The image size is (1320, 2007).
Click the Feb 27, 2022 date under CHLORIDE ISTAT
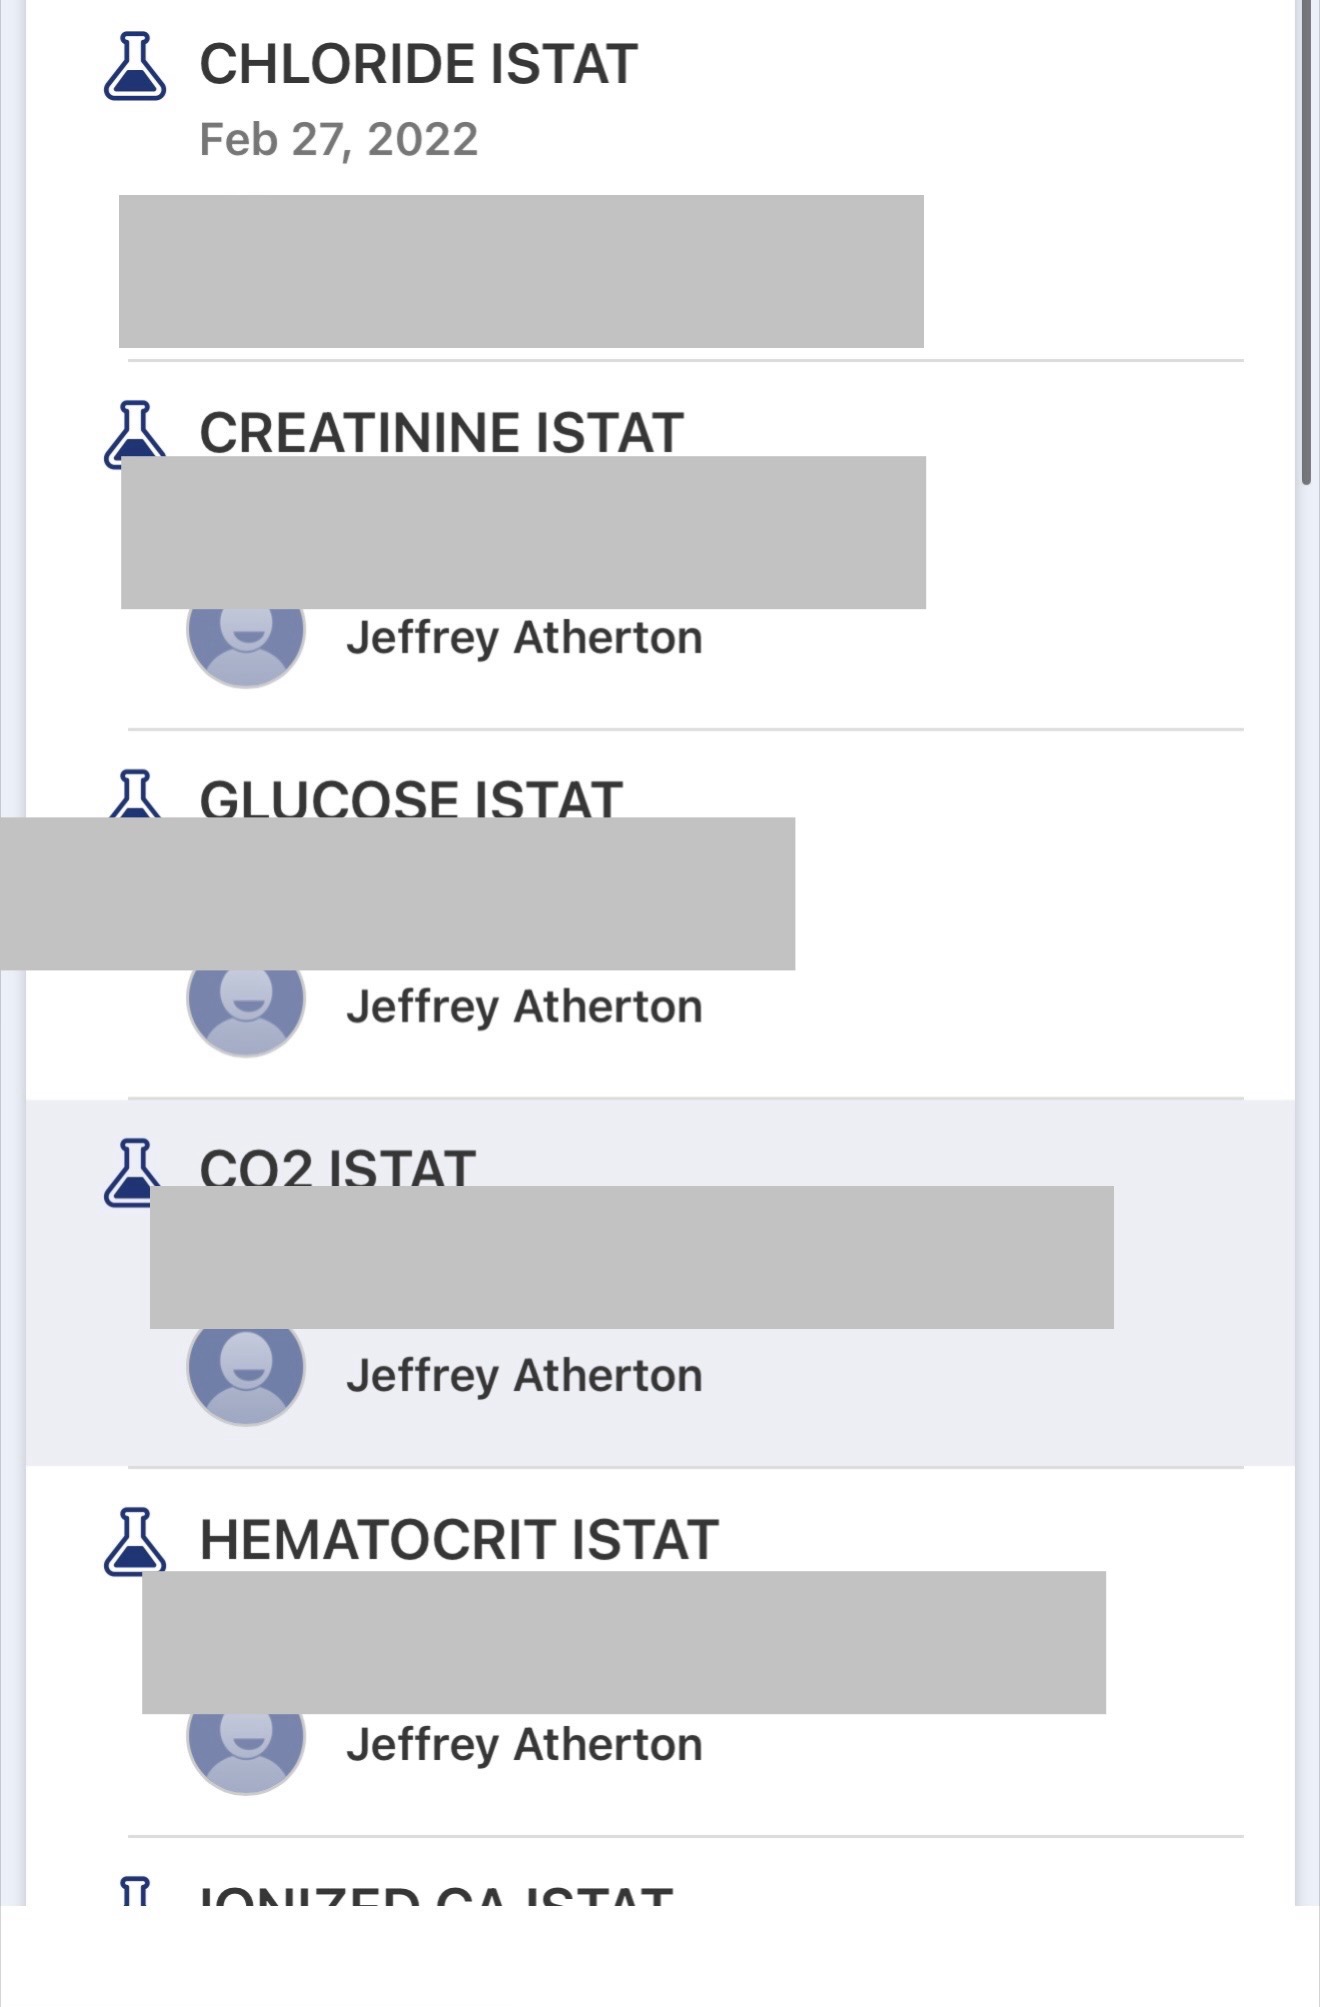click(338, 140)
